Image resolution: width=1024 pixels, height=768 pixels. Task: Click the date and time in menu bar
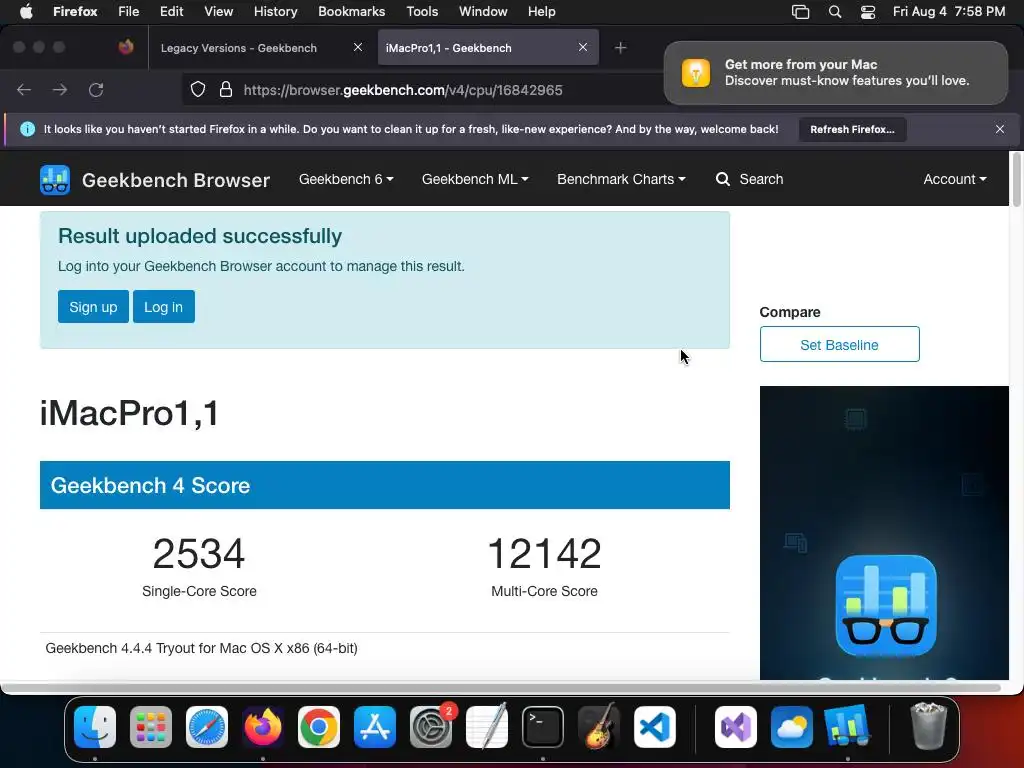click(x=949, y=12)
